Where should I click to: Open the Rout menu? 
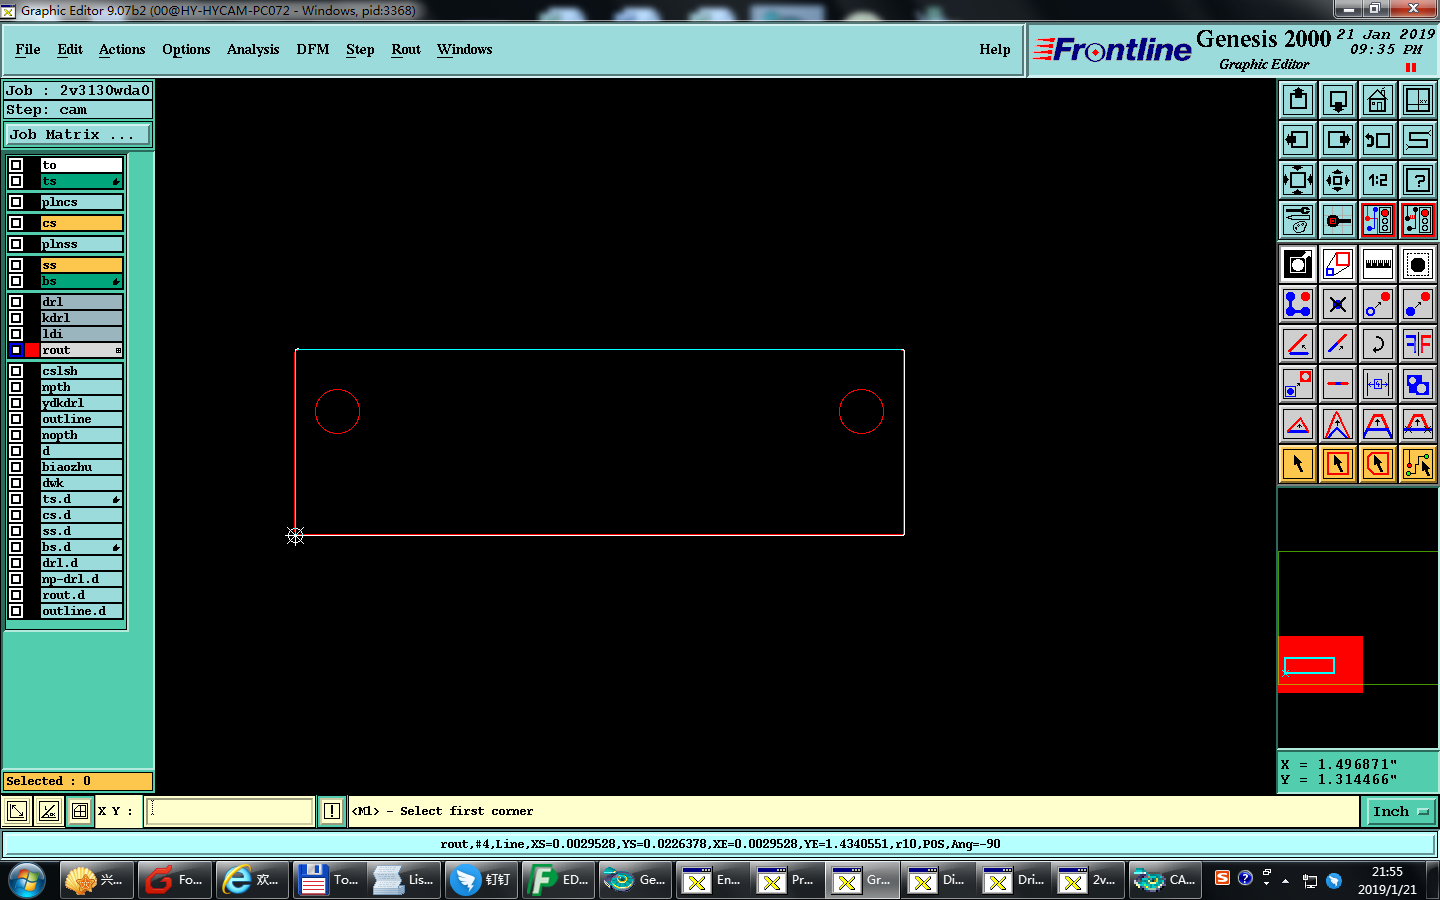pos(406,49)
